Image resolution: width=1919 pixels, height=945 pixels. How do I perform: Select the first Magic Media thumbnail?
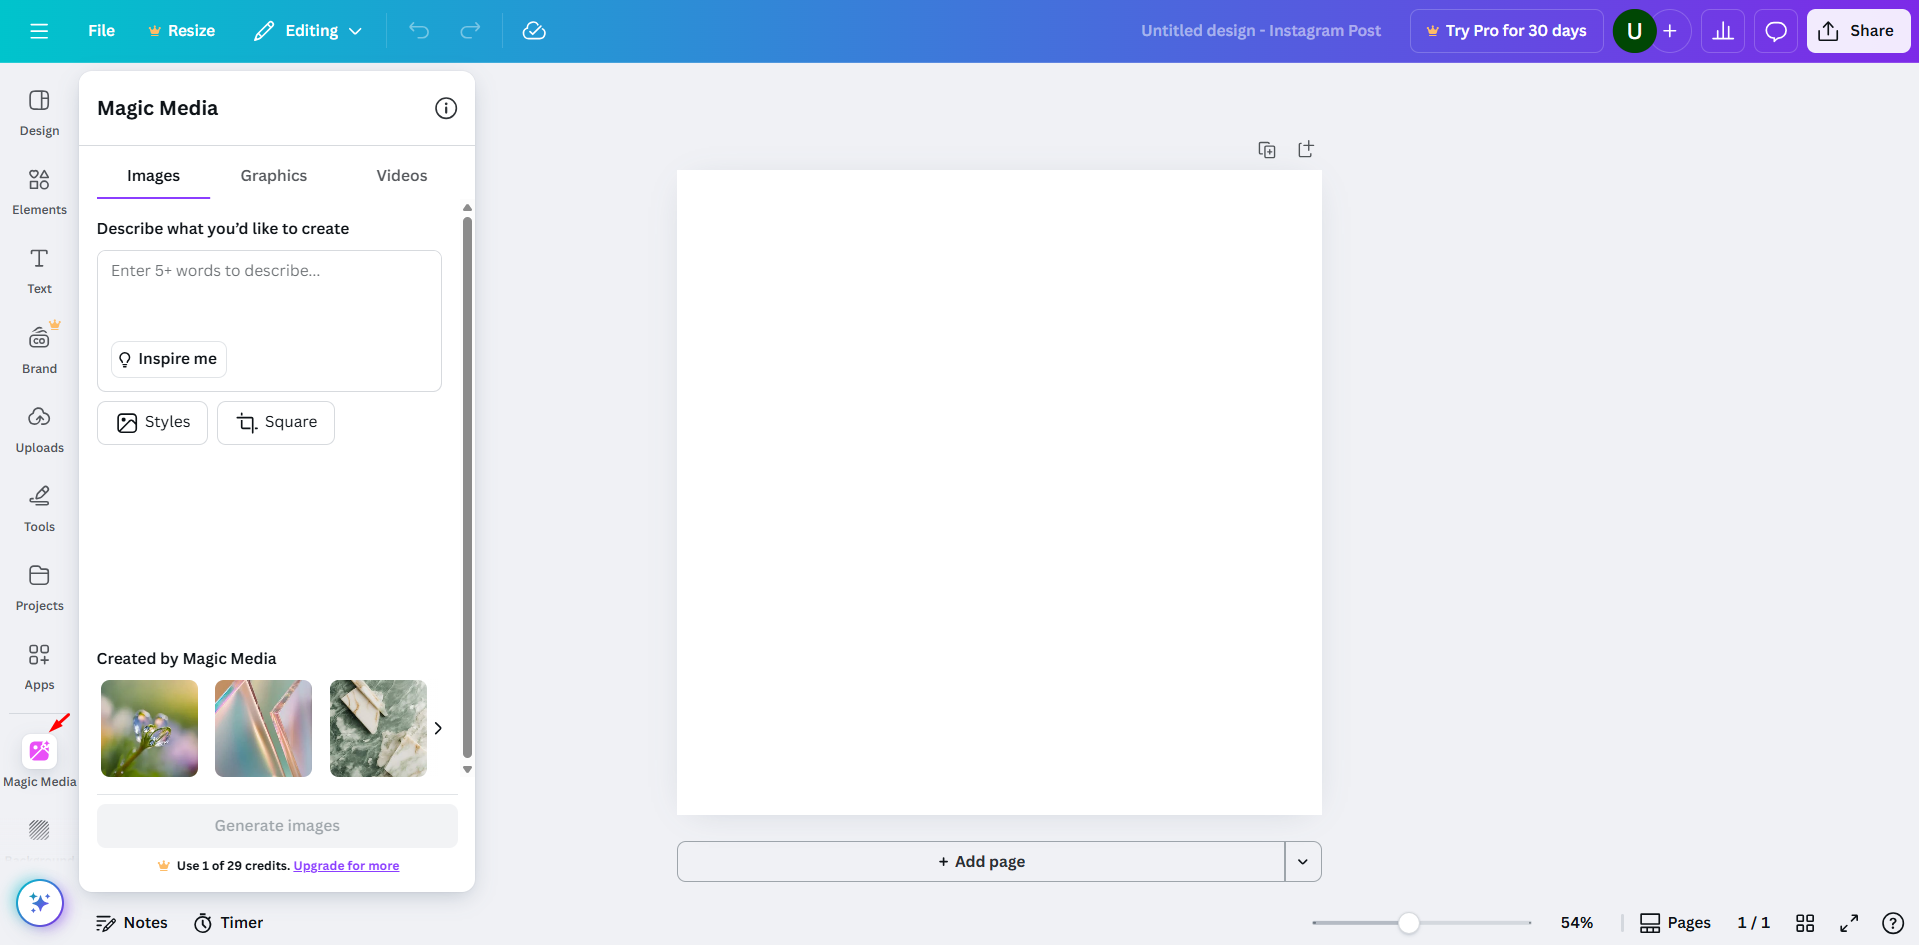click(x=148, y=728)
